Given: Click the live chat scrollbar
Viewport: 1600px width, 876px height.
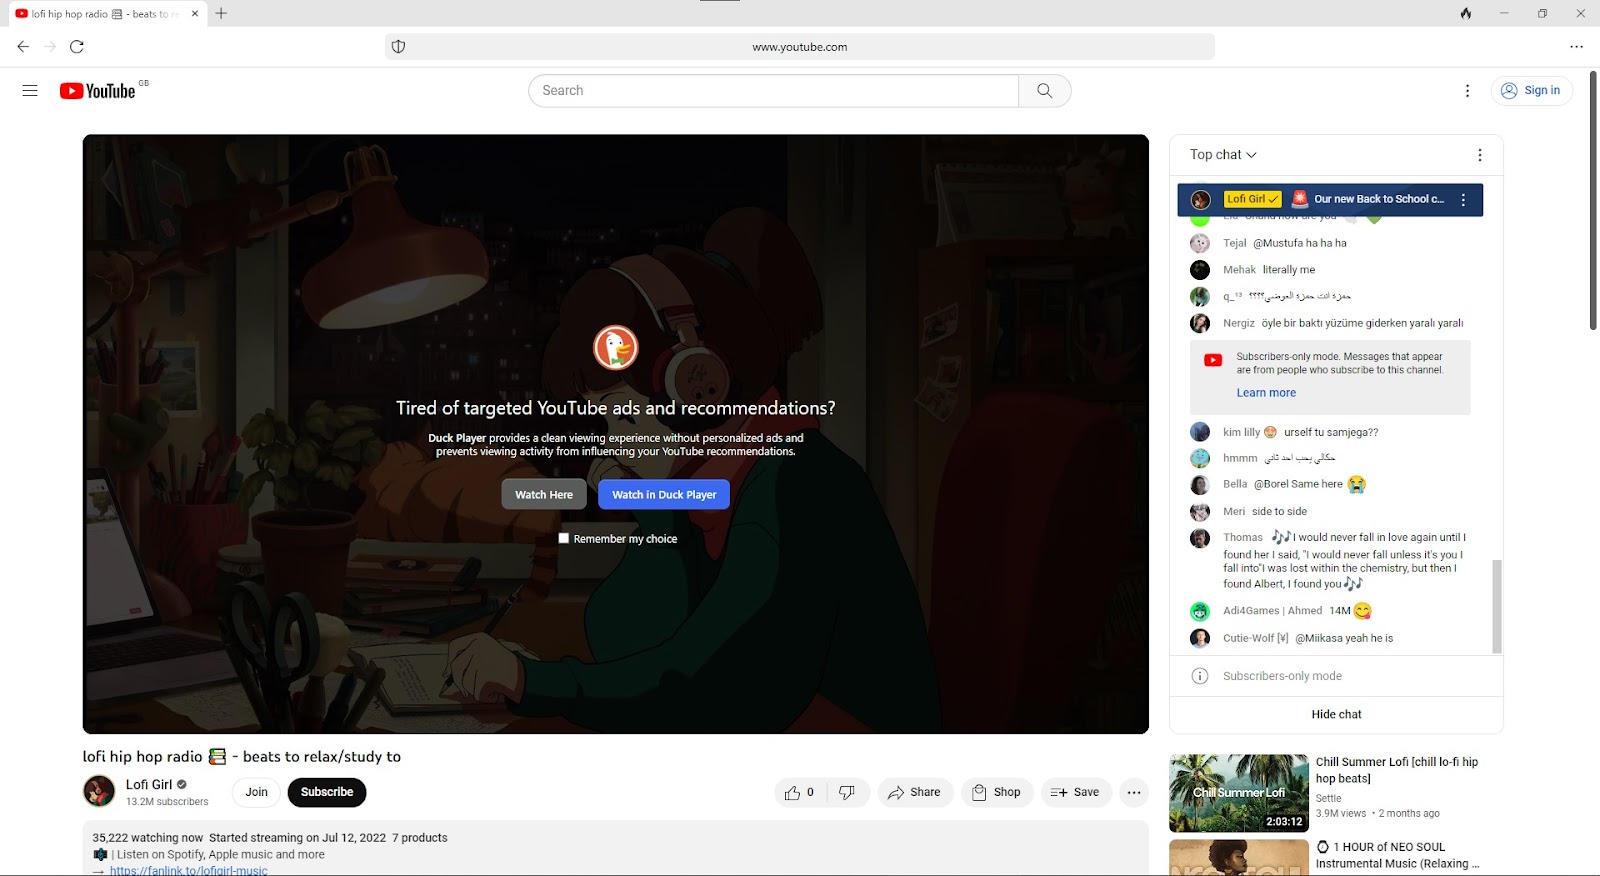Looking at the screenshot, I should pos(1497,606).
